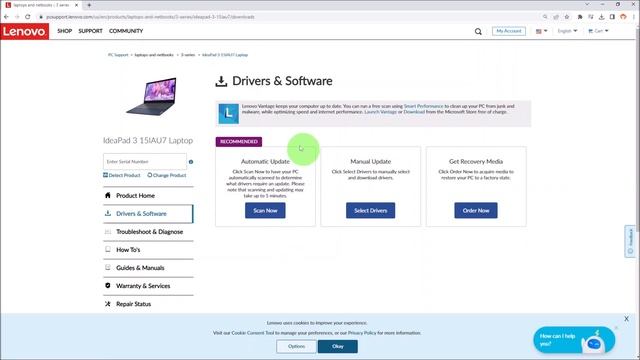
Task: Click the Drivers & Software download icon heading
Action: (221, 81)
